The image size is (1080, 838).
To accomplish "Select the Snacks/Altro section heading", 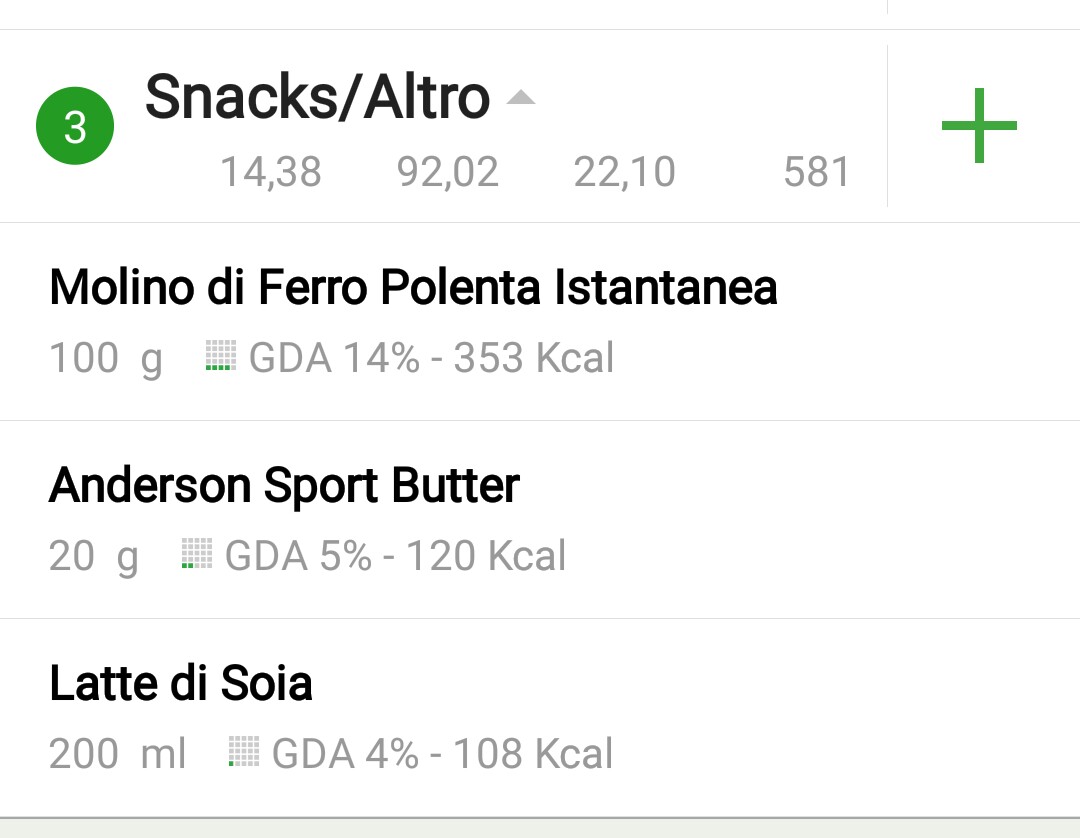I will tap(318, 96).
